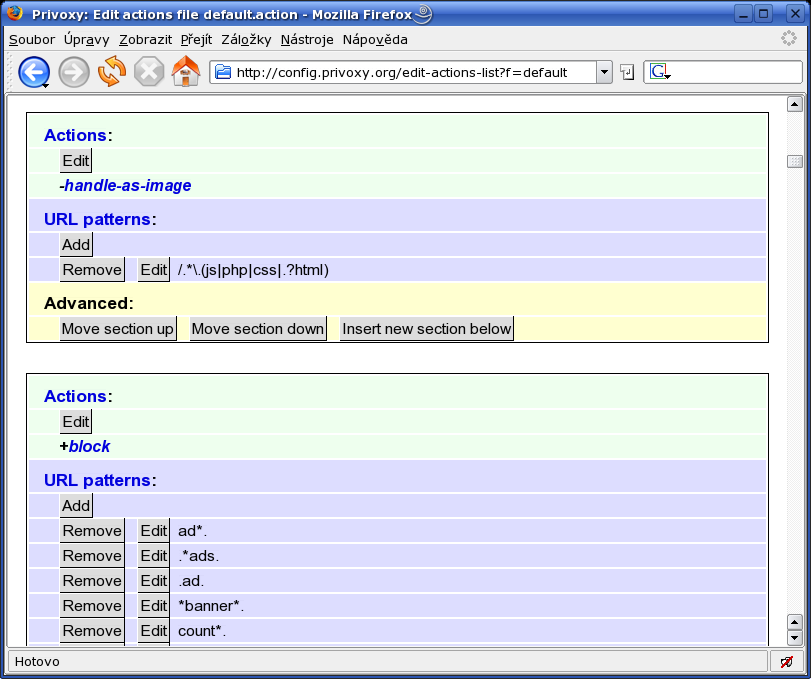Open the Nápověda menu
Image resolution: width=811 pixels, height=679 pixels.
pos(375,40)
